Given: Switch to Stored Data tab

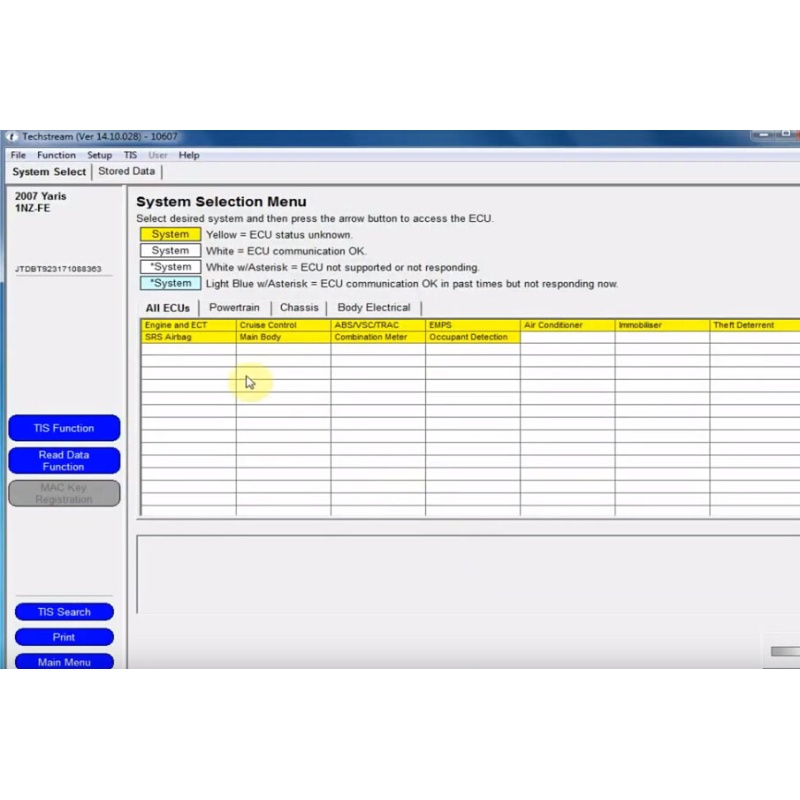Looking at the screenshot, I should click(127, 171).
